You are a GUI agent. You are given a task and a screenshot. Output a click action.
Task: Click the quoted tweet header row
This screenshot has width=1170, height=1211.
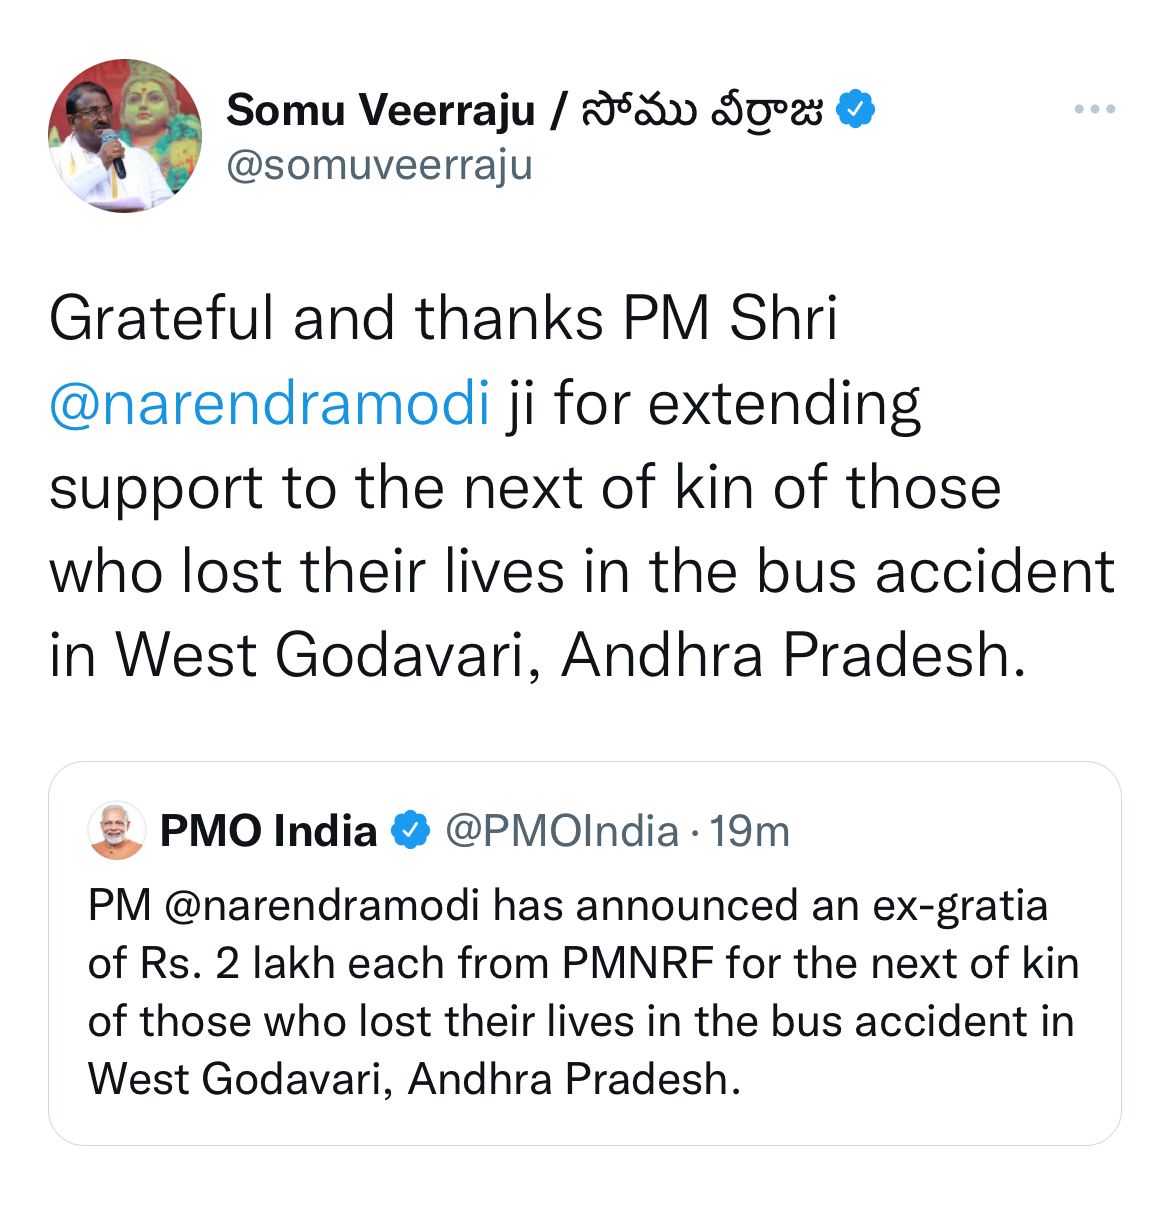[440, 828]
